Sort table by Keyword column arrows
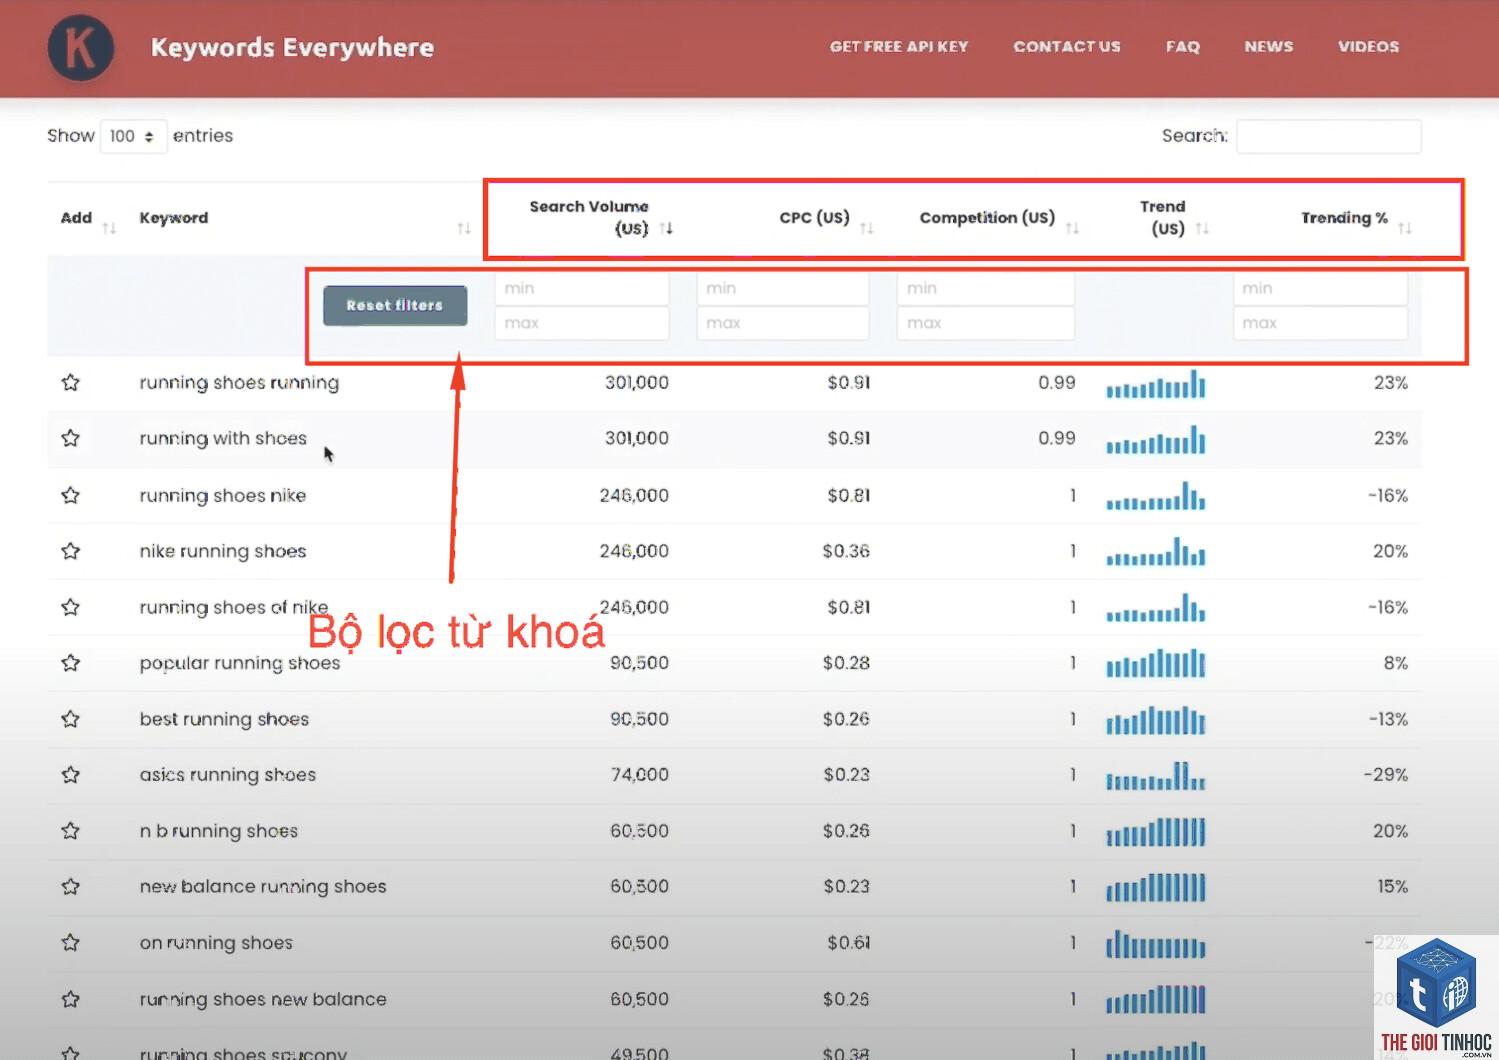 (464, 228)
